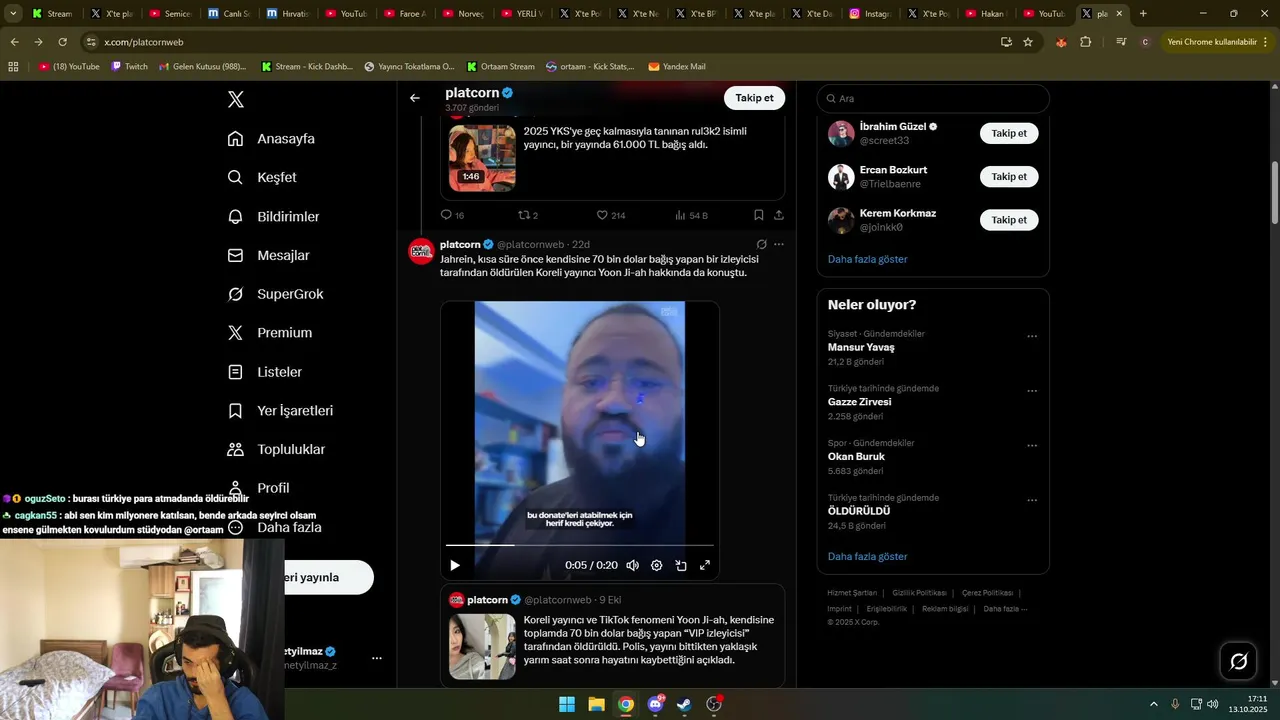Screen dimensions: 1280x720
Task: Go back with profile back arrow
Action: (x=415, y=98)
